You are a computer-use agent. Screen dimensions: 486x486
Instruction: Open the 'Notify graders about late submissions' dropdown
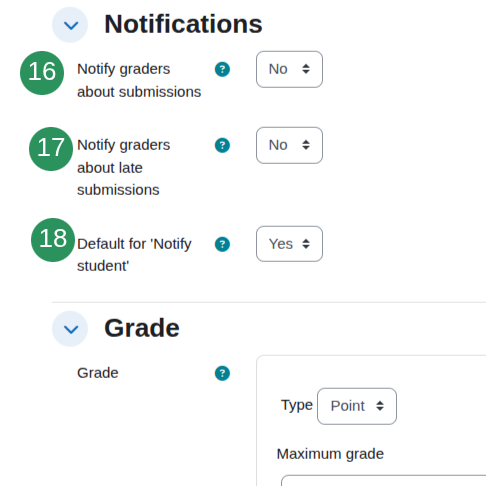click(x=289, y=145)
